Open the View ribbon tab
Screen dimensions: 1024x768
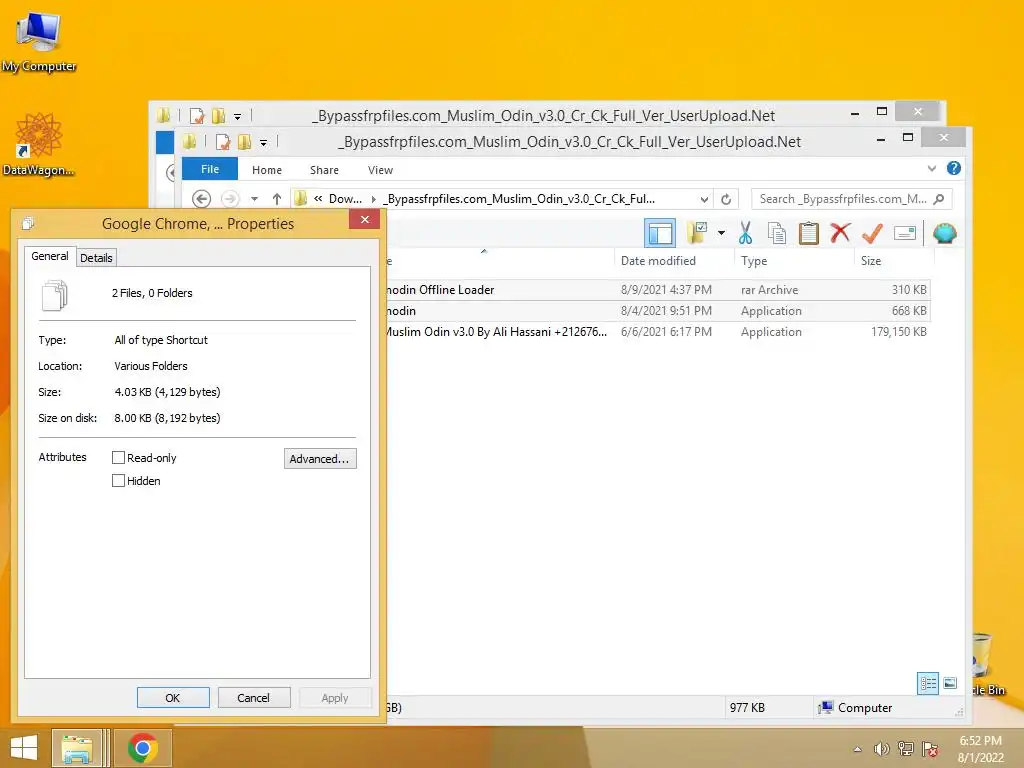pos(380,170)
